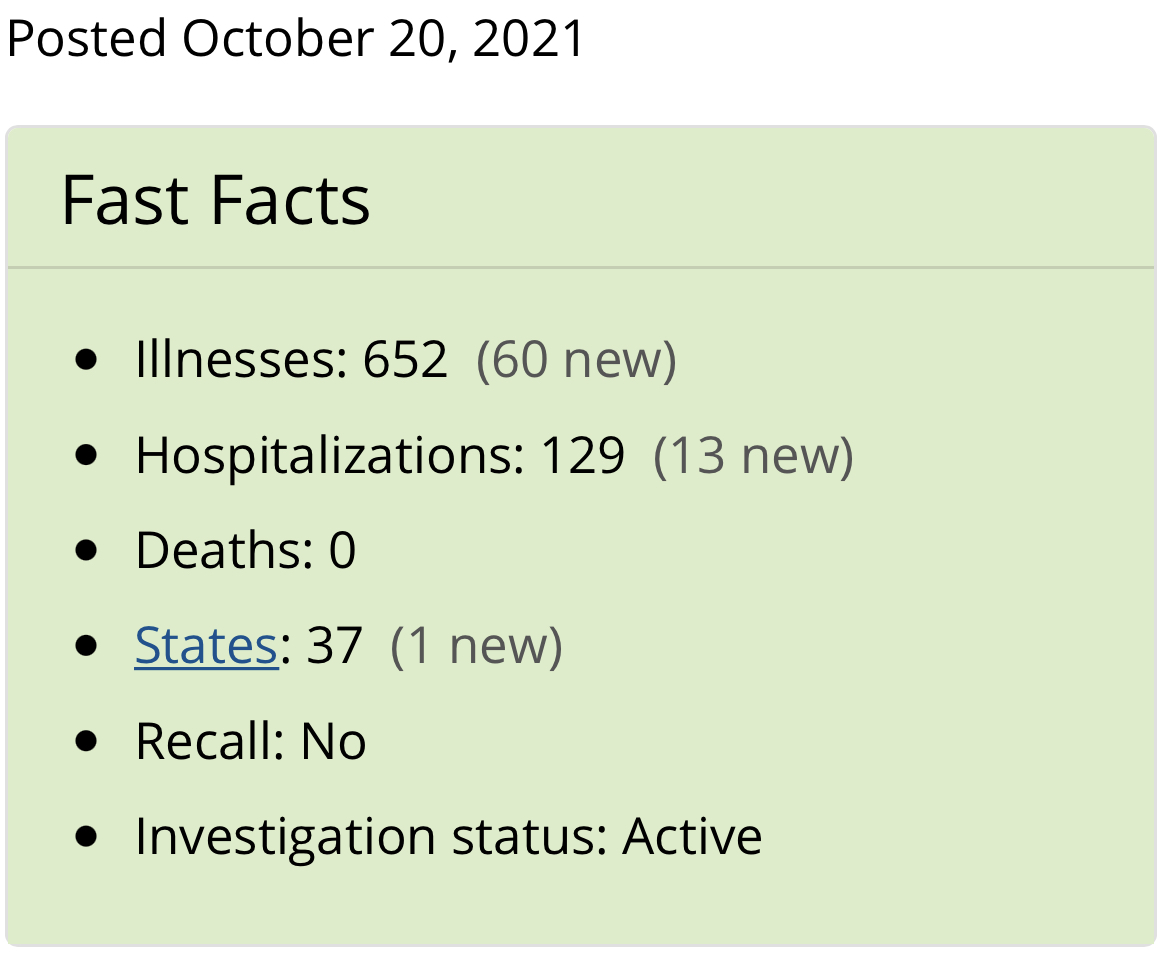Click the word Active in investigation status

[693, 836]
